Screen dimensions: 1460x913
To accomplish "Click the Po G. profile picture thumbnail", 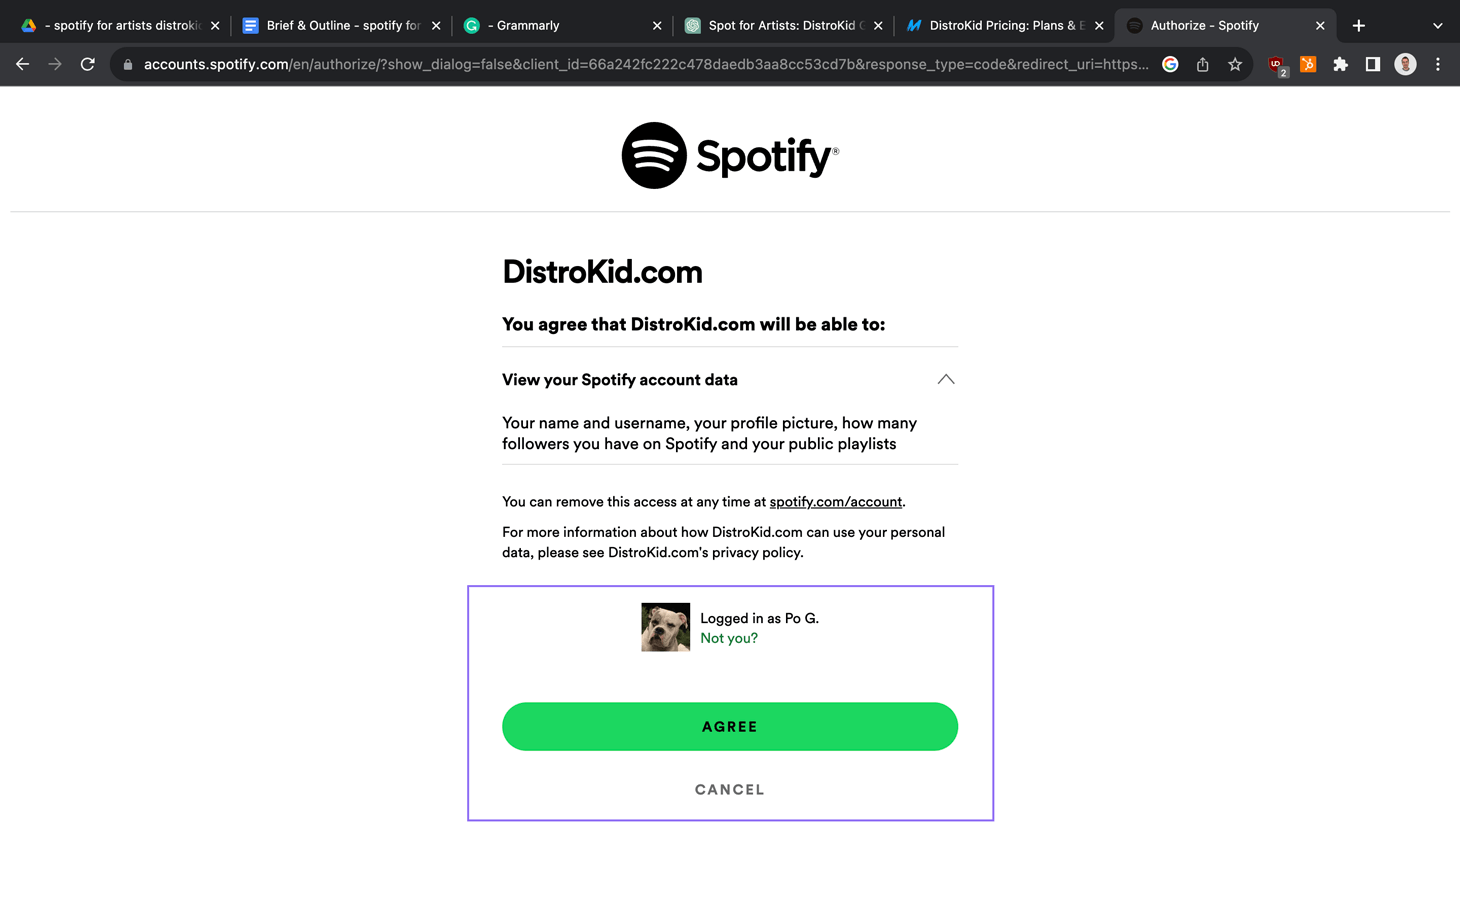I will click(x=665, y=627).
